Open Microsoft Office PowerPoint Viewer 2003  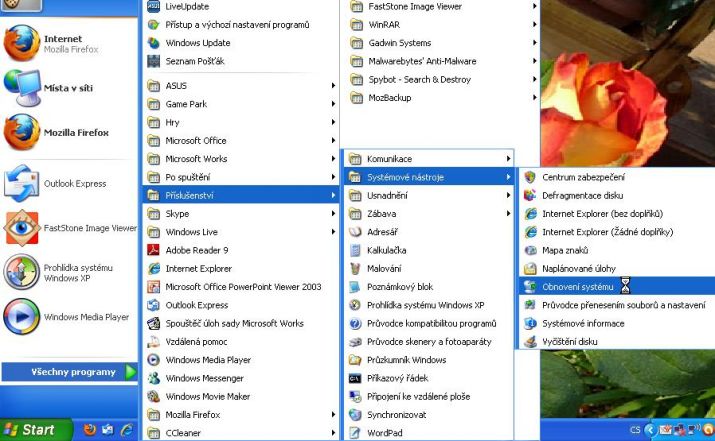[241, 287]
